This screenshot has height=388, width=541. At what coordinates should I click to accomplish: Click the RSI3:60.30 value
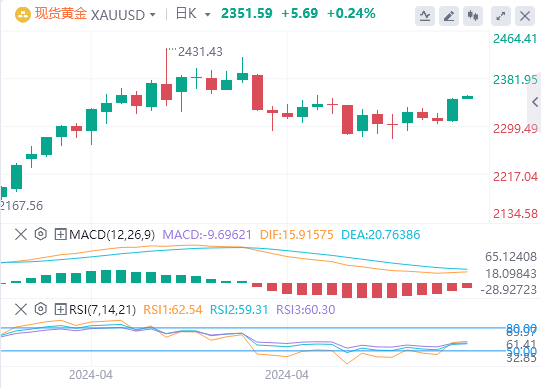click(x=306, y=309)
